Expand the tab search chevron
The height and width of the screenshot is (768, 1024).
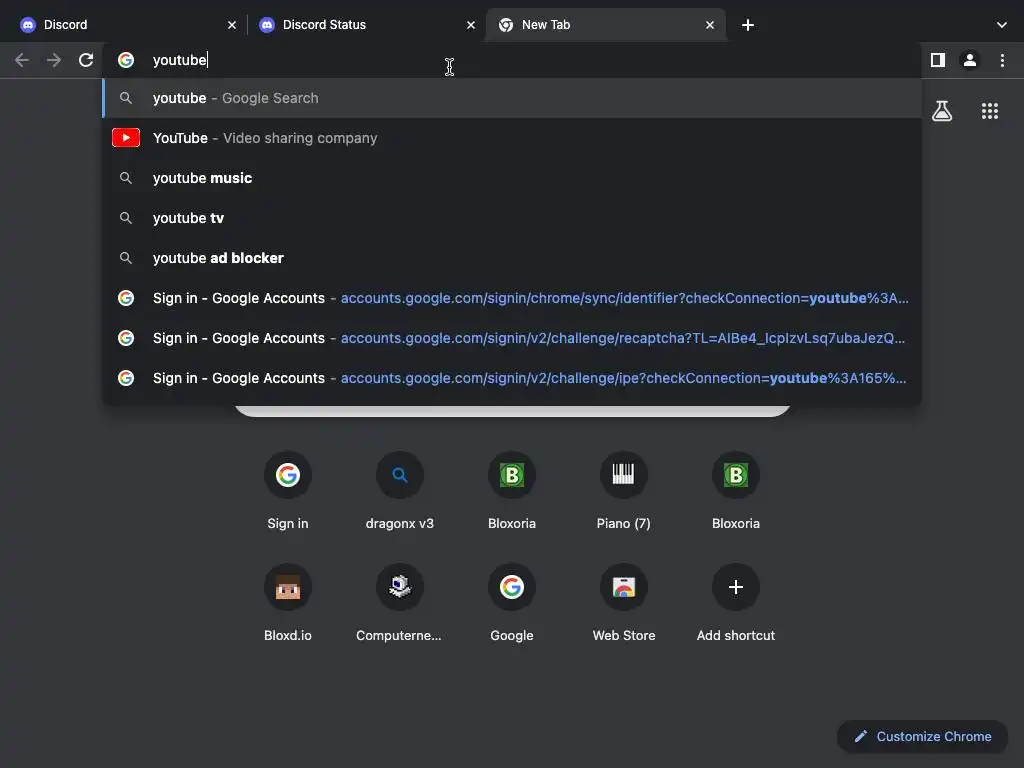[x=1002, y=25]
